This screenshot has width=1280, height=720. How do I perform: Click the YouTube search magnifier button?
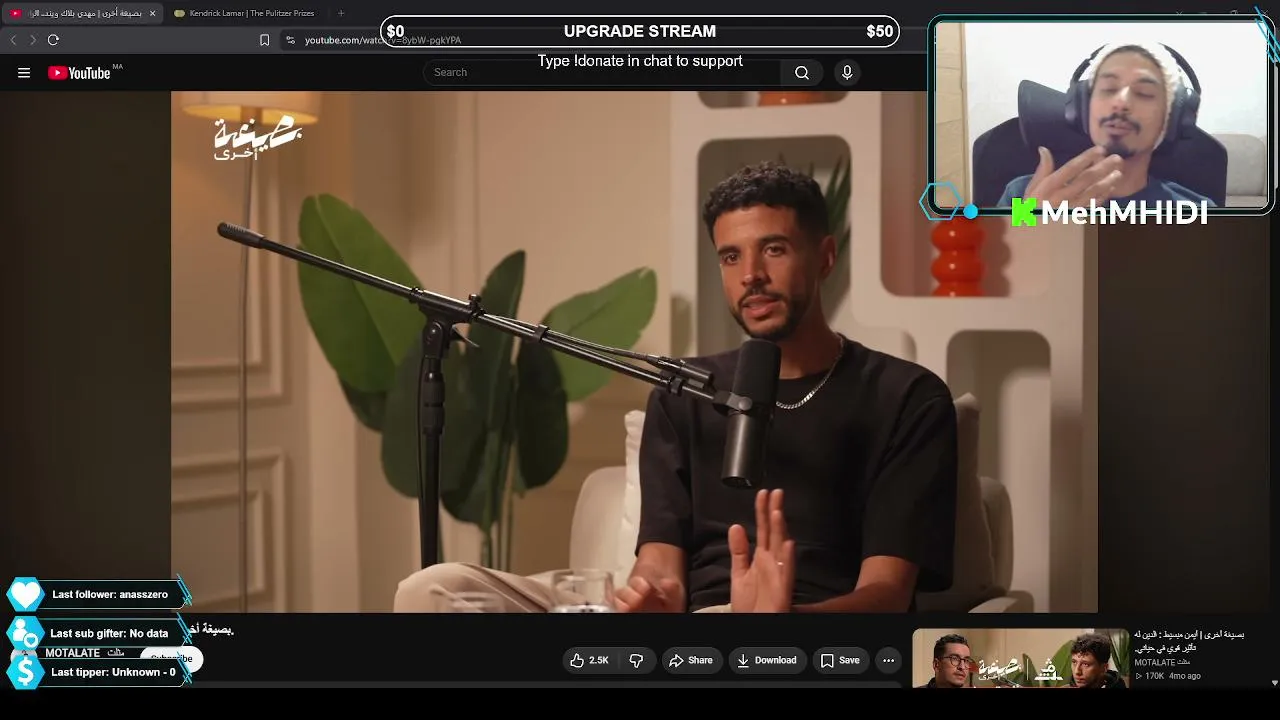coord(802,72)
